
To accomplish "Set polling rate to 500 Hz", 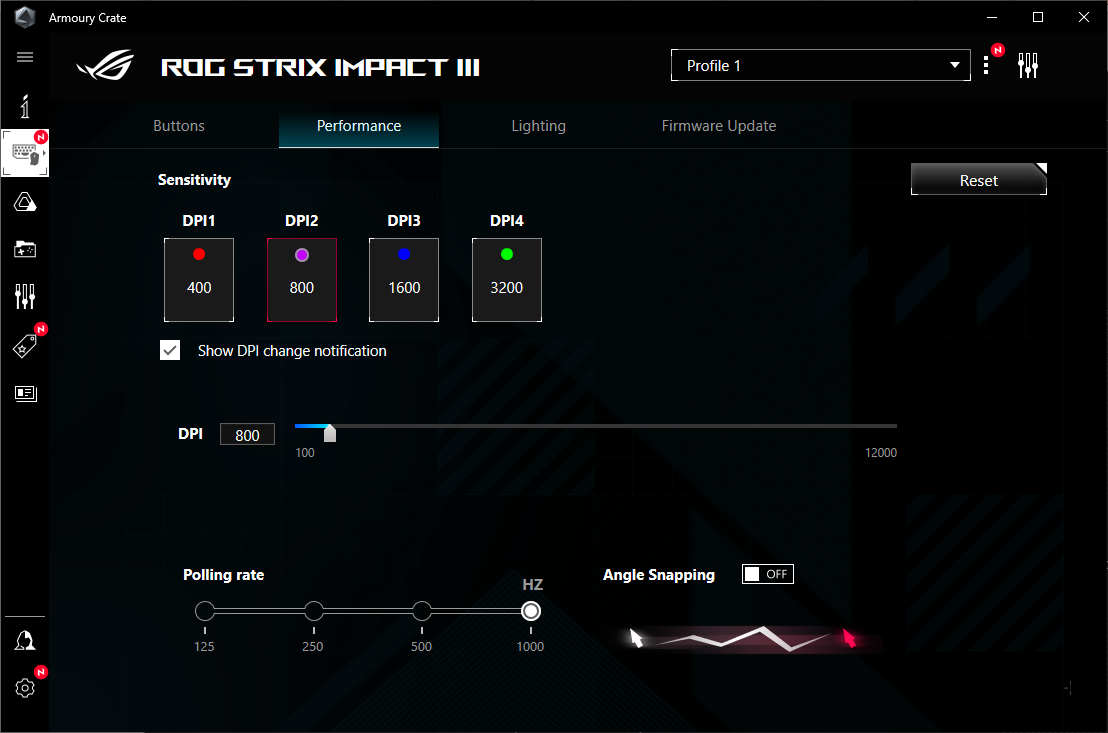I will coord(422,611).
